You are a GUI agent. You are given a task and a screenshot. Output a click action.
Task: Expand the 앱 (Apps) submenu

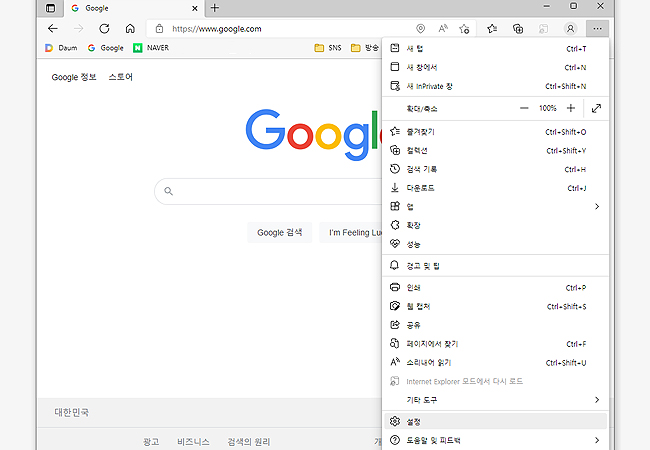click(495, 206)
